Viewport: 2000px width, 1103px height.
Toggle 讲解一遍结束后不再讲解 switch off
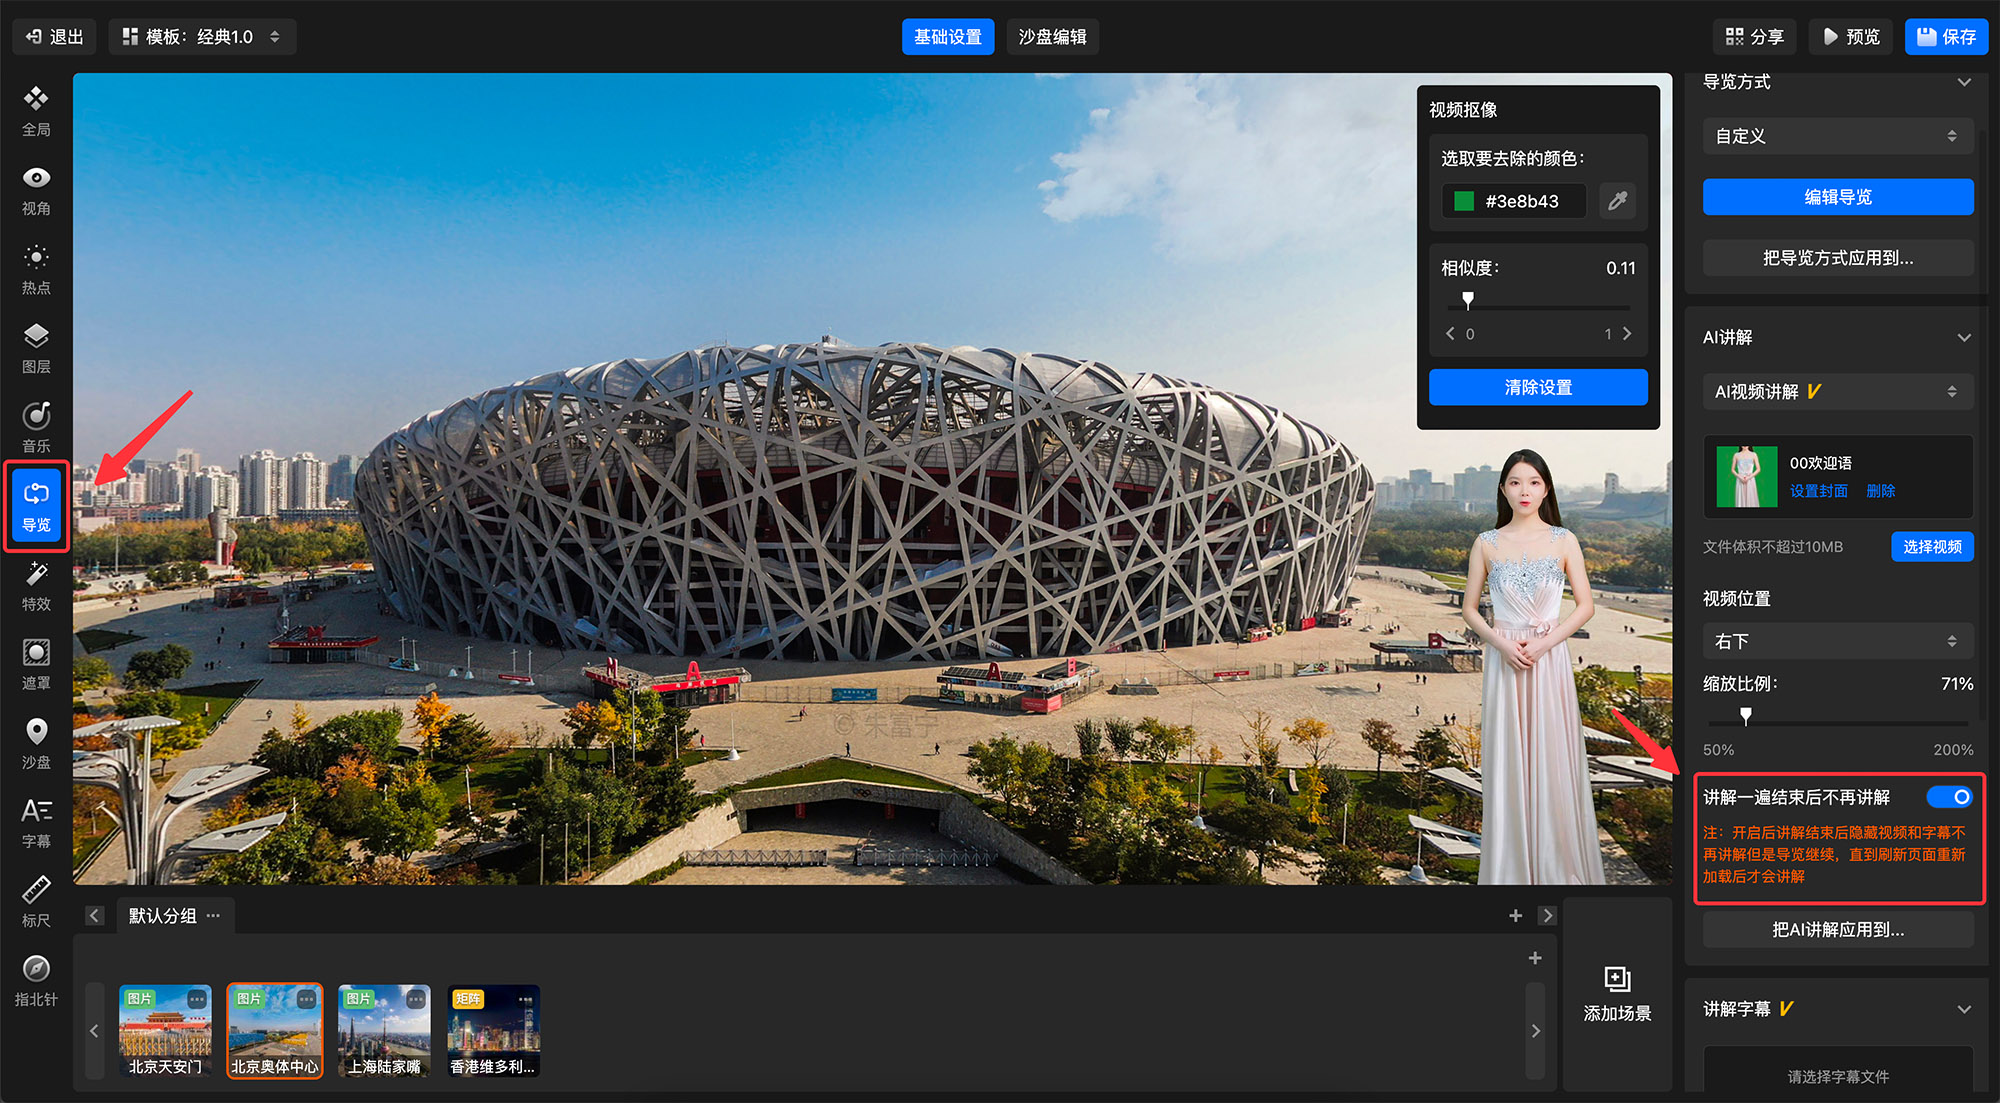click(1949, 797)
